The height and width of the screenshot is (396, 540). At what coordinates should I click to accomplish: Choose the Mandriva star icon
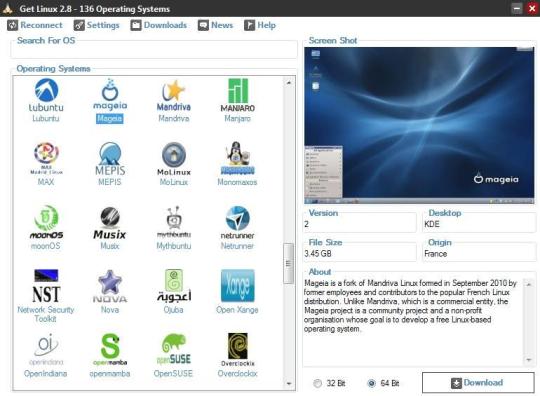point(174,95)
